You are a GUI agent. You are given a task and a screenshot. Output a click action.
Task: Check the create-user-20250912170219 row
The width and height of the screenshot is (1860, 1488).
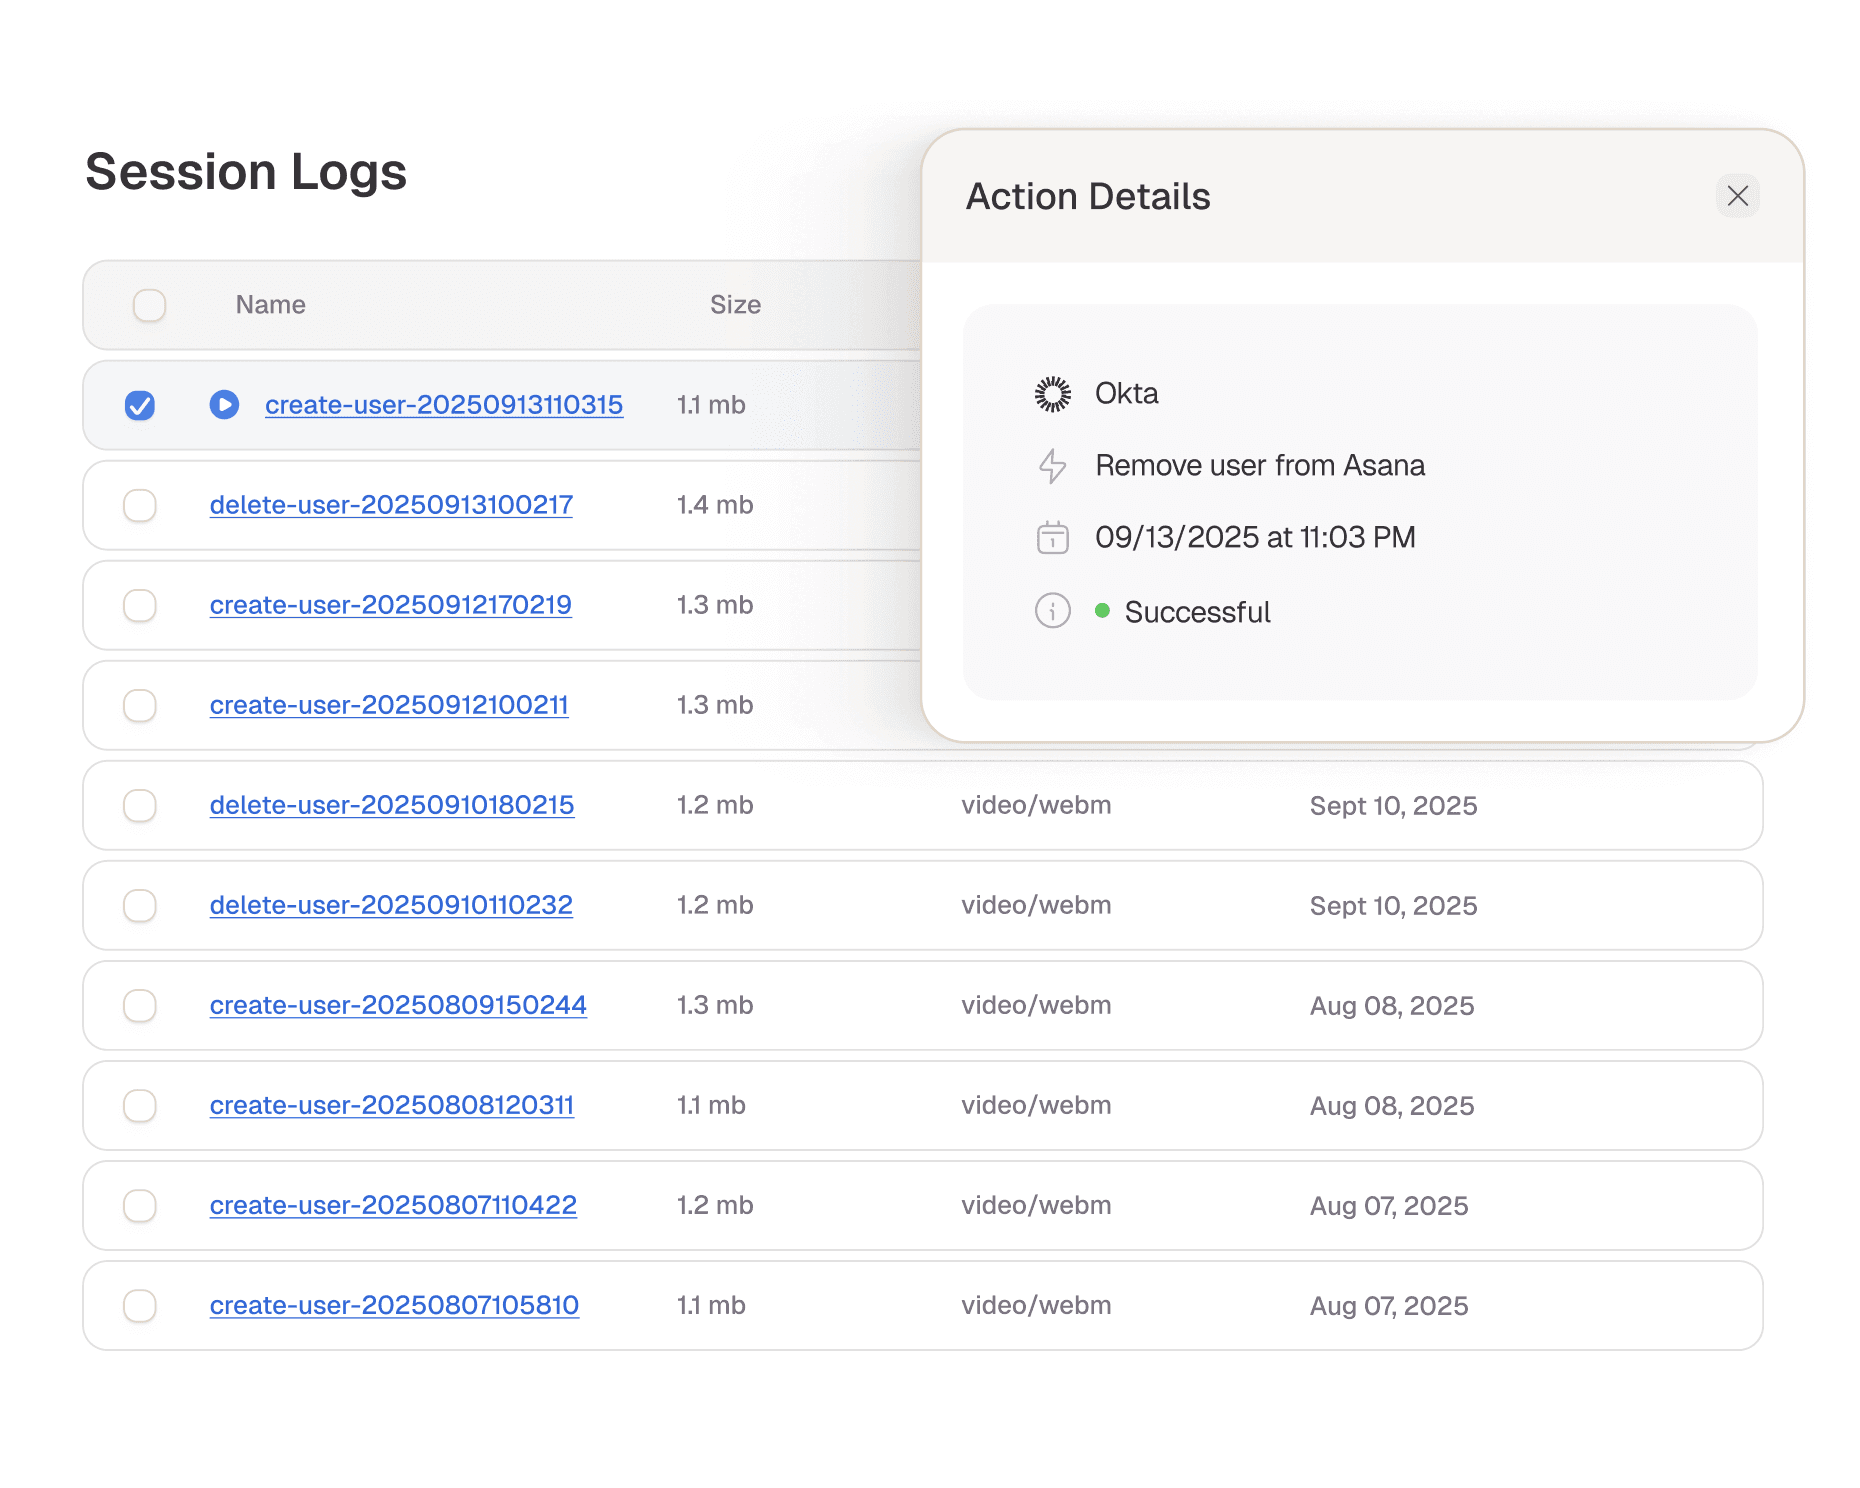140,605
